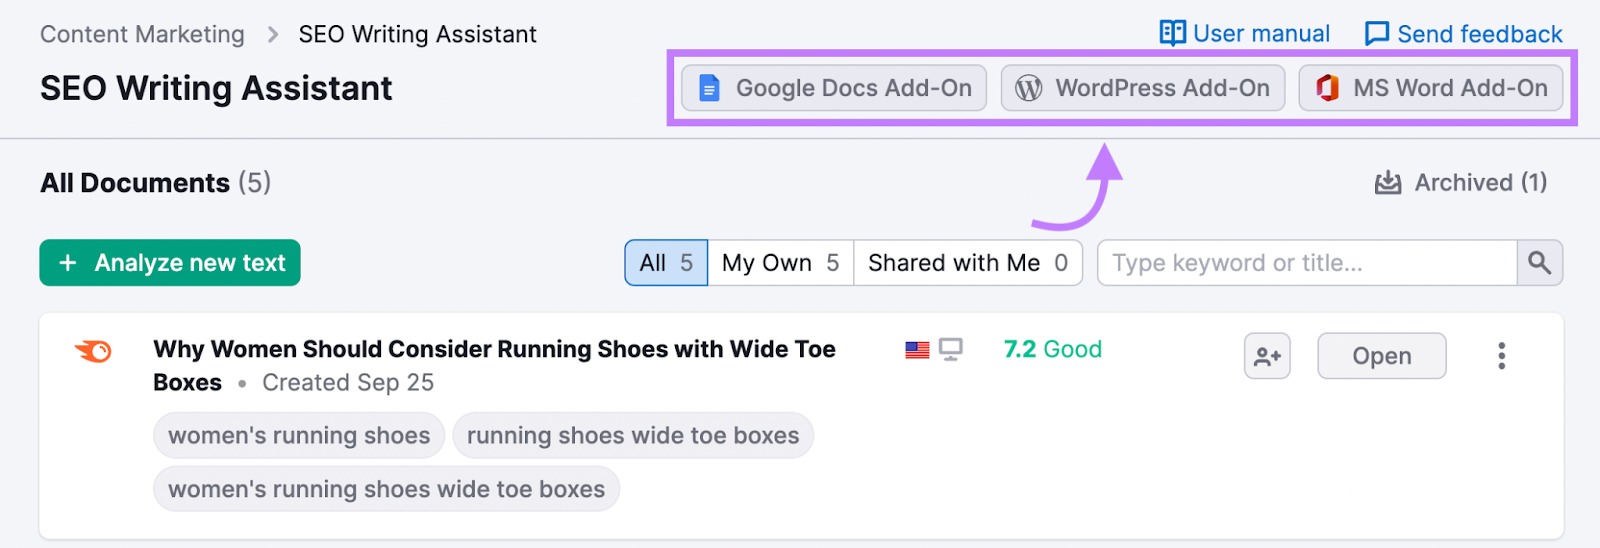Open the running shoes document
The width and height of the screenshot is (1600, 548).
1381,356
